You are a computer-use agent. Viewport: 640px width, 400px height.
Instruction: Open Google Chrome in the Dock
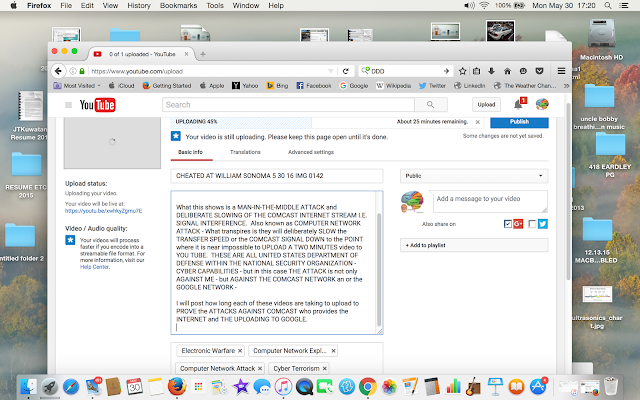[x=368, y=386]
